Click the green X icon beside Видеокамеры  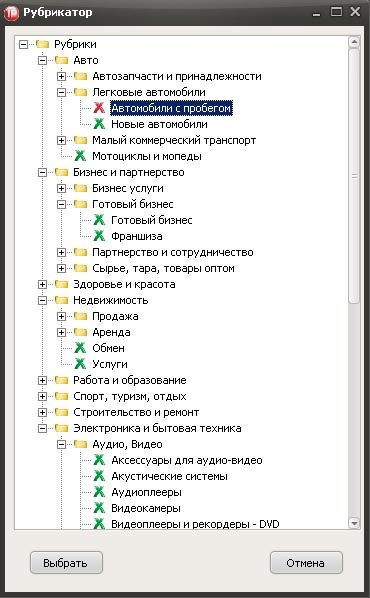99,508
